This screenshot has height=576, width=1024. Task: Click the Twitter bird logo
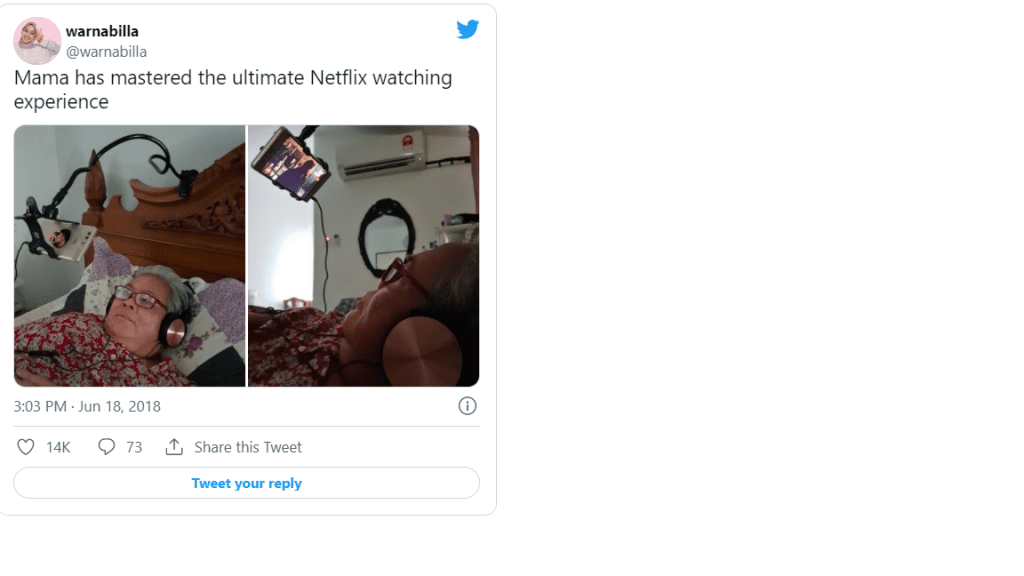(x=468, y=29)
